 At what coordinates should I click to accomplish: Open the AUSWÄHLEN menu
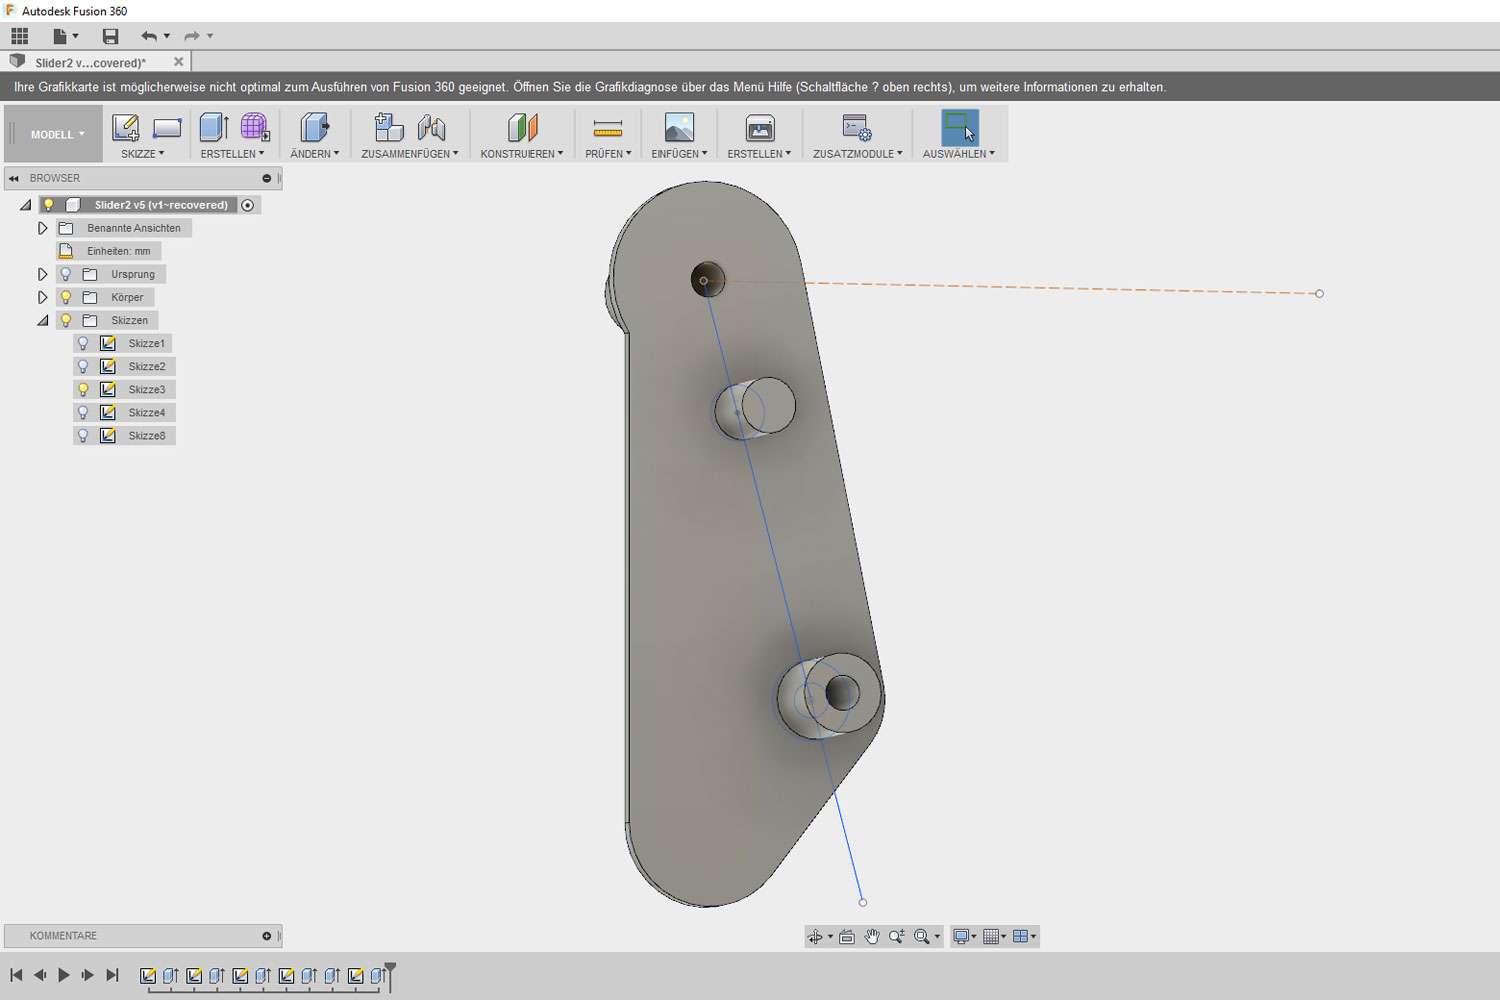pyautogui.click(x=959, y=154)
